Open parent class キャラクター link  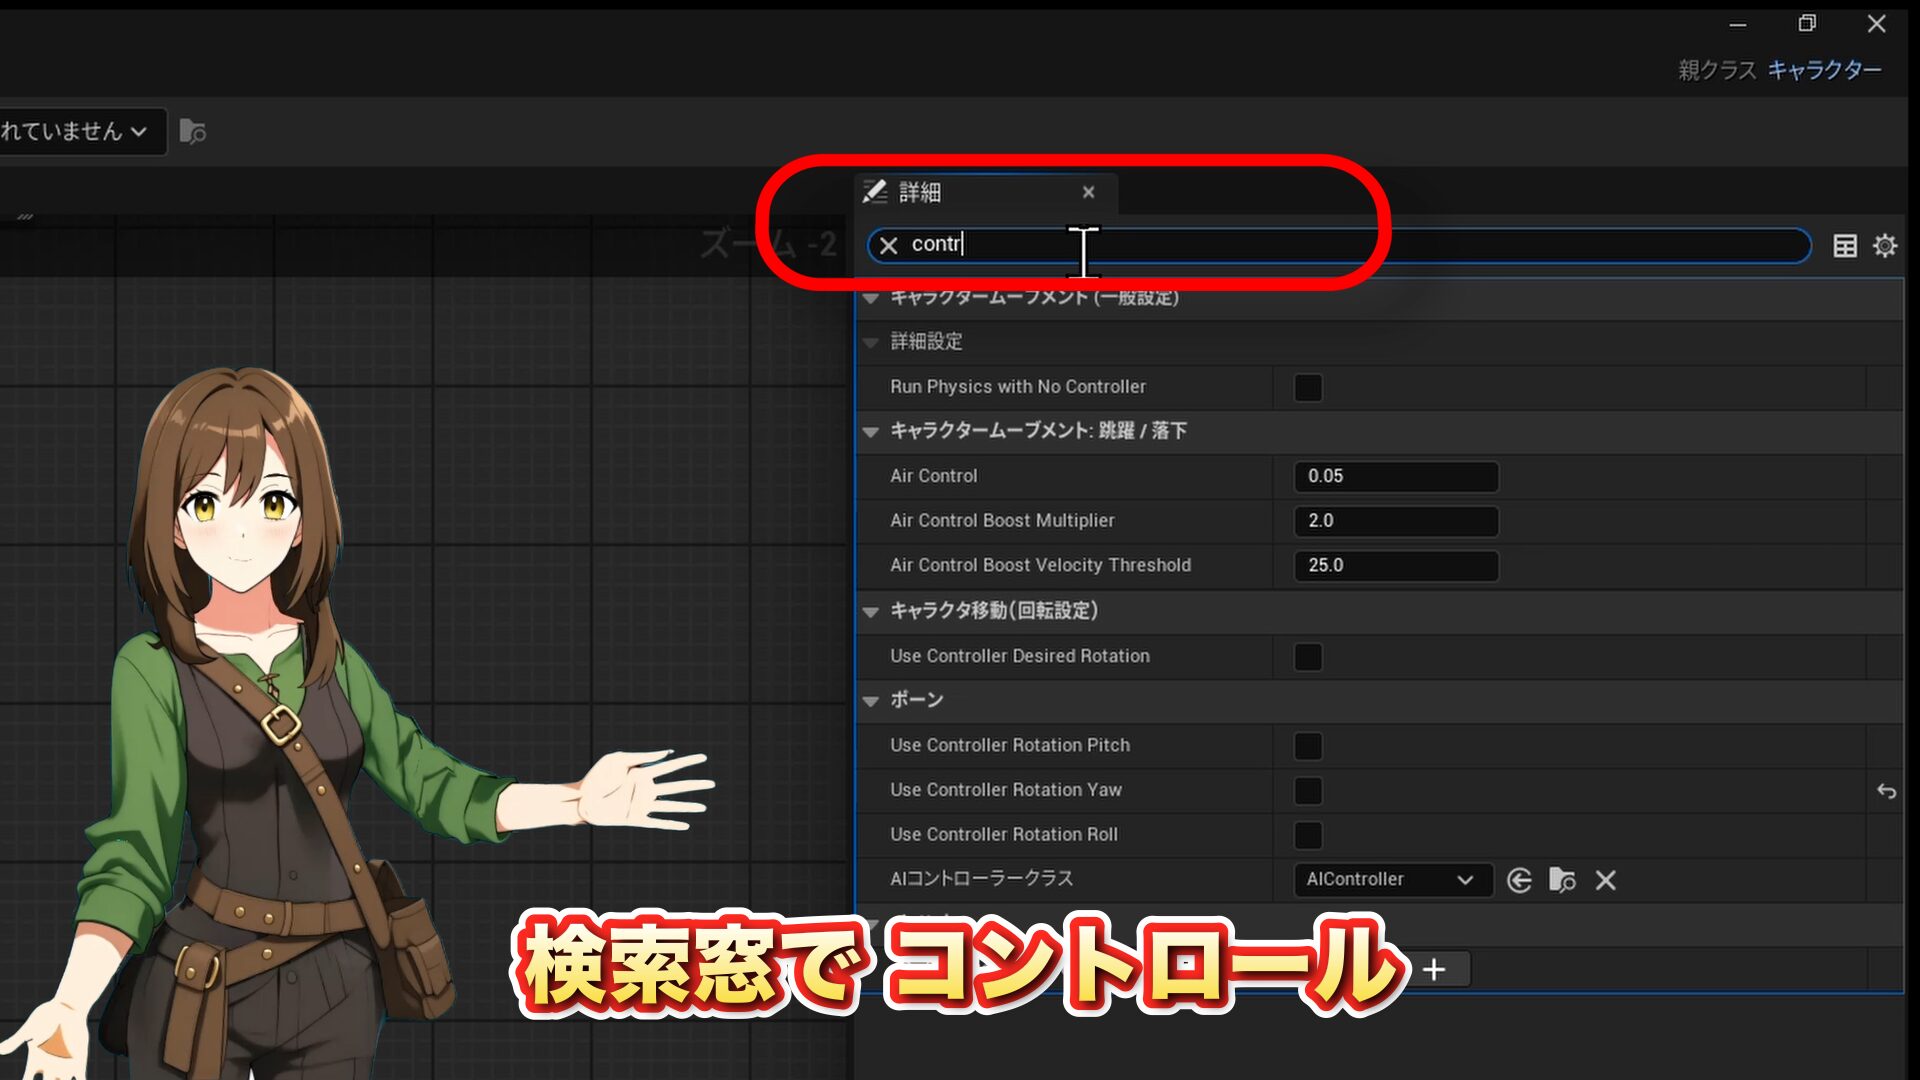[x=1824, y=70]
